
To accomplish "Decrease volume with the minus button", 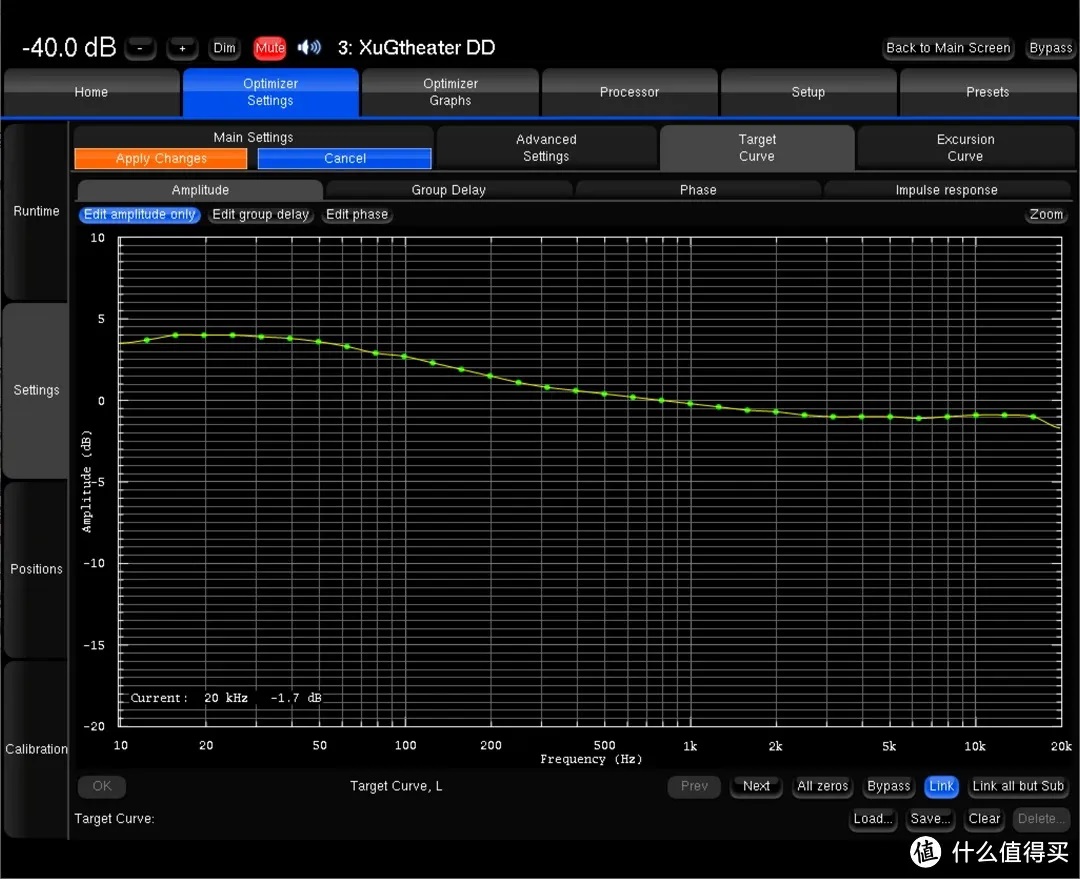I will 141,48.
